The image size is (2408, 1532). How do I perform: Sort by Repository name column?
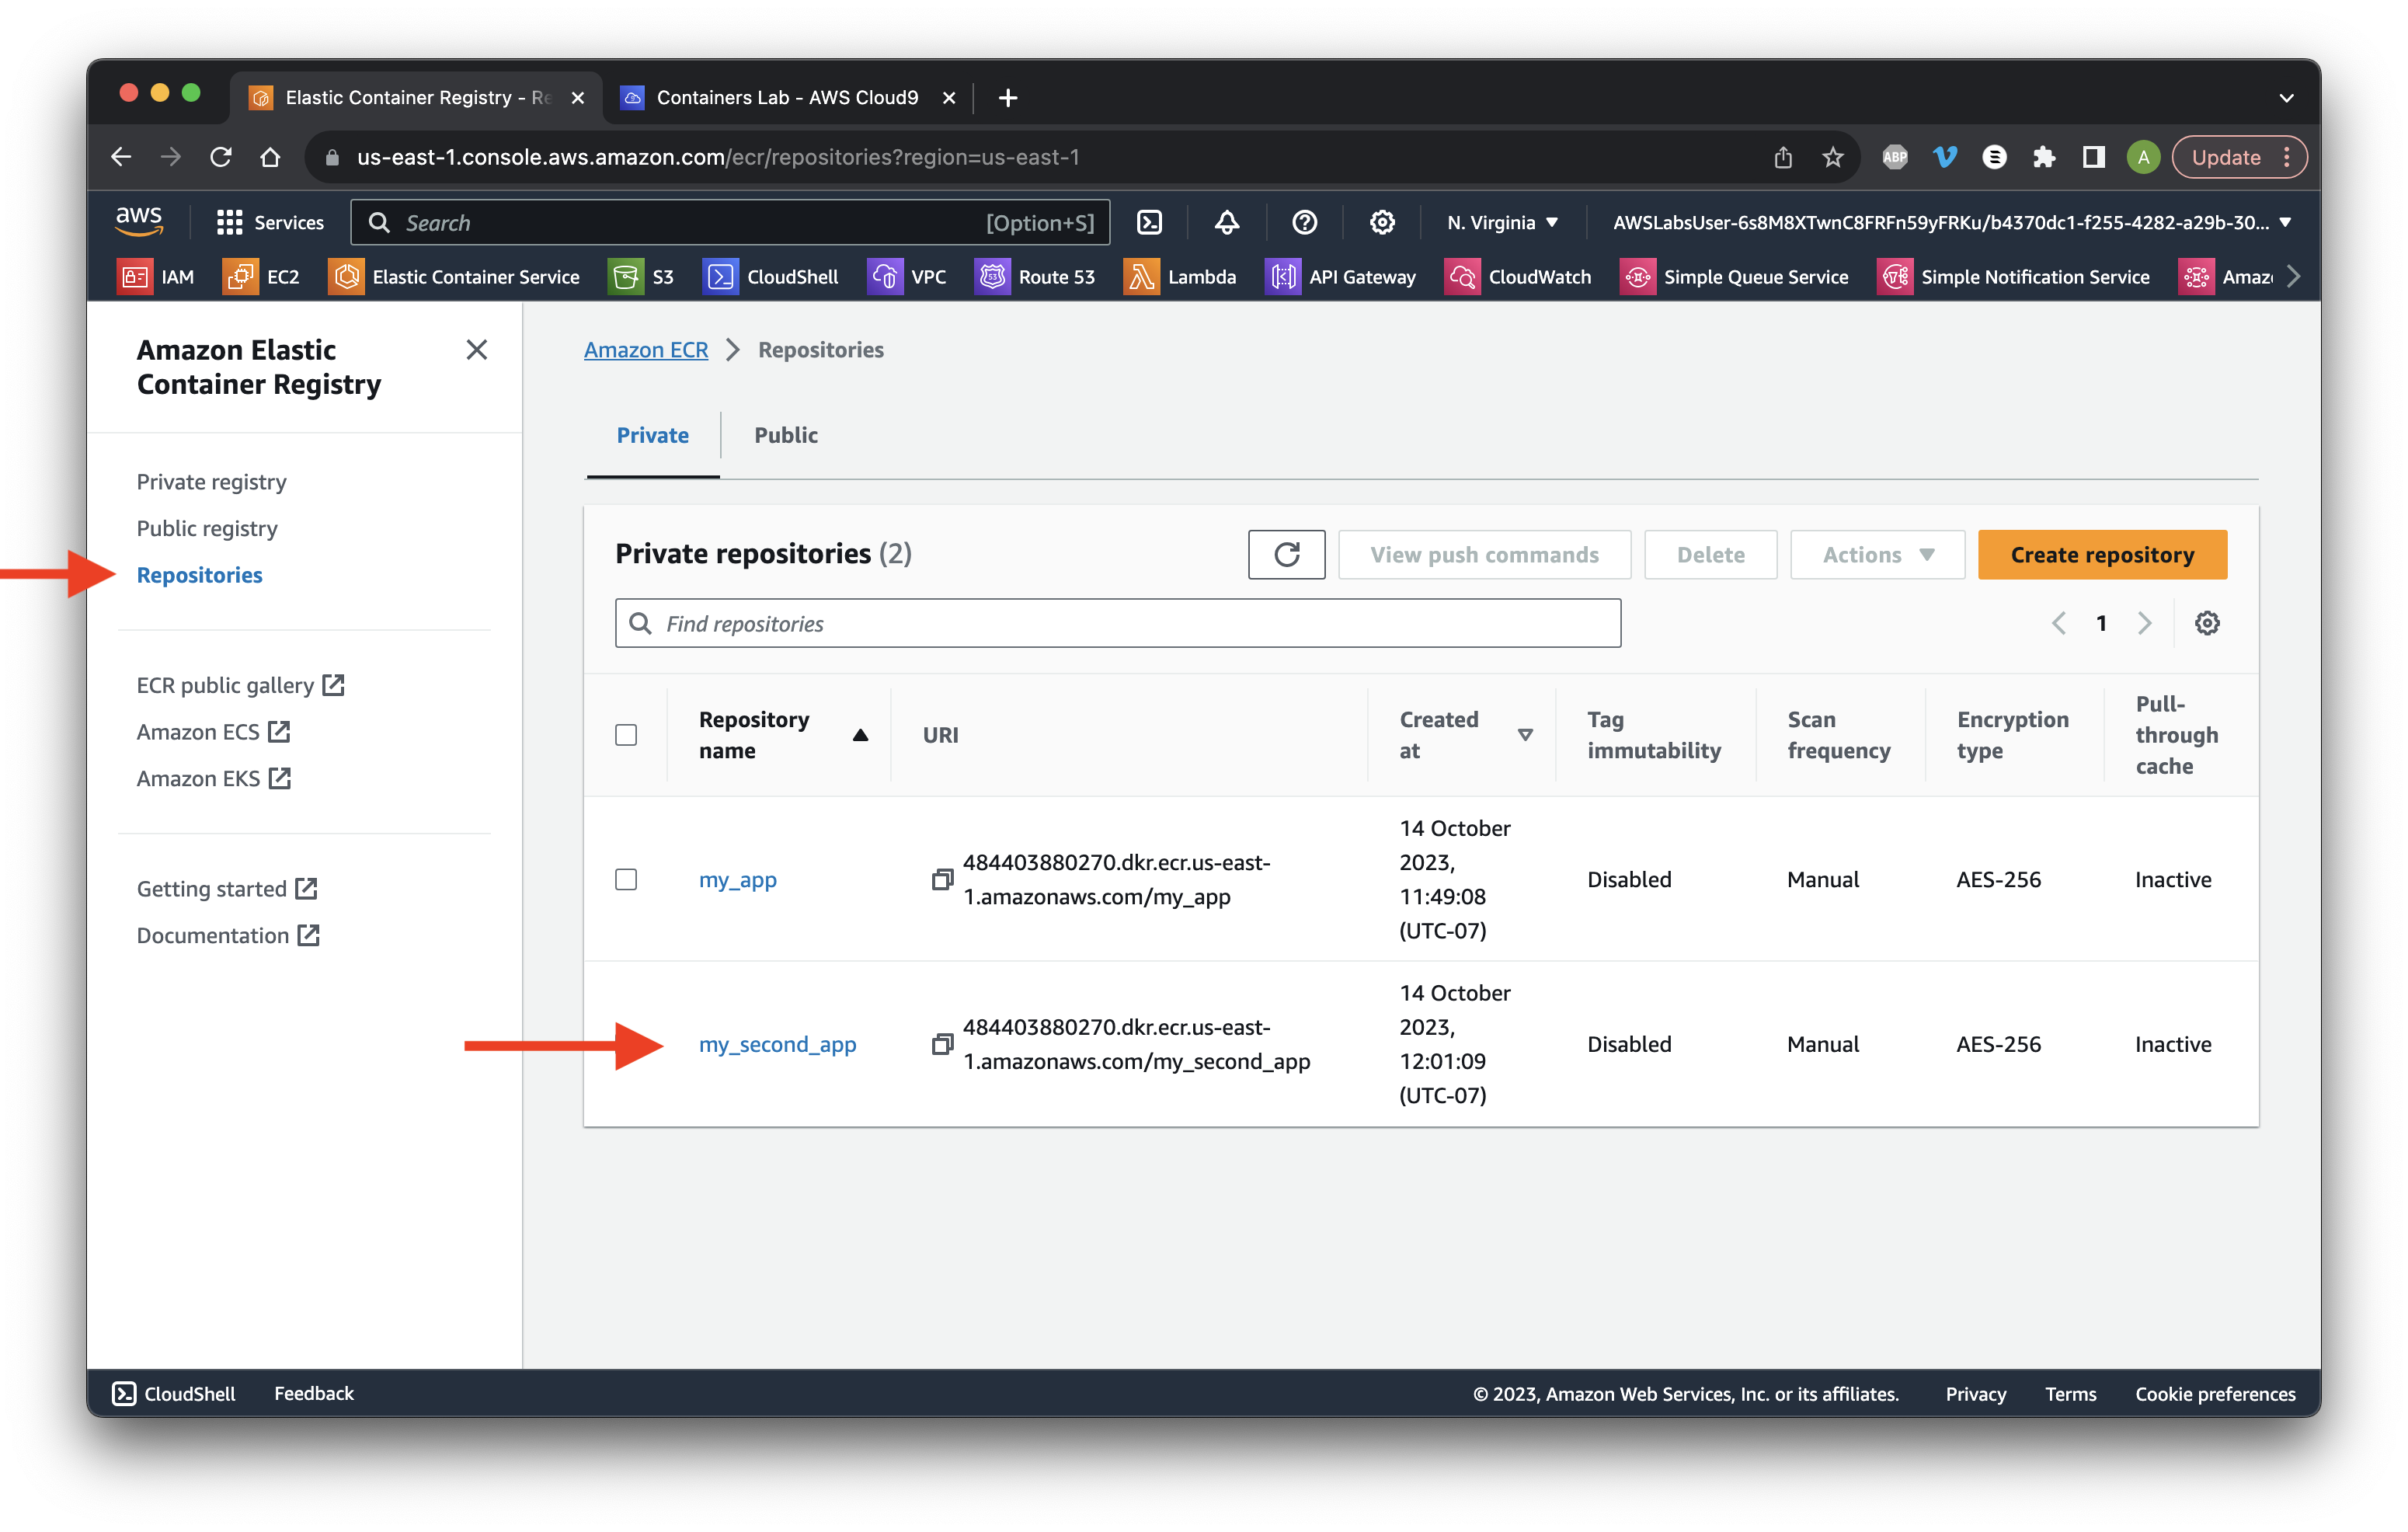point(782,735)
